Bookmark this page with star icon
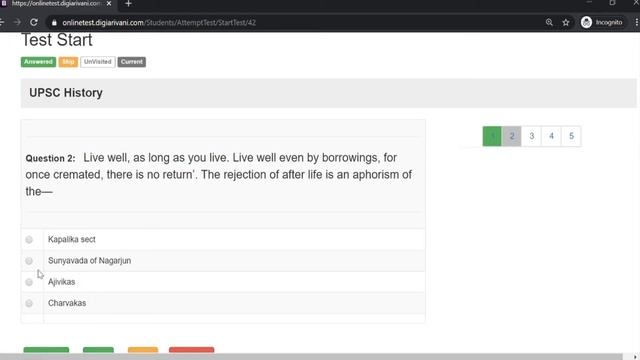This screenshot has height=360, width=640. tap(566, 22)
